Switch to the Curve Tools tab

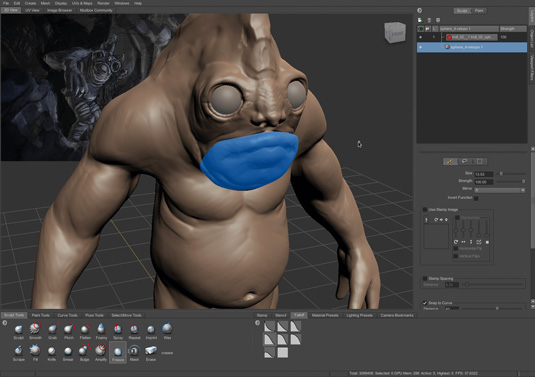67,315
